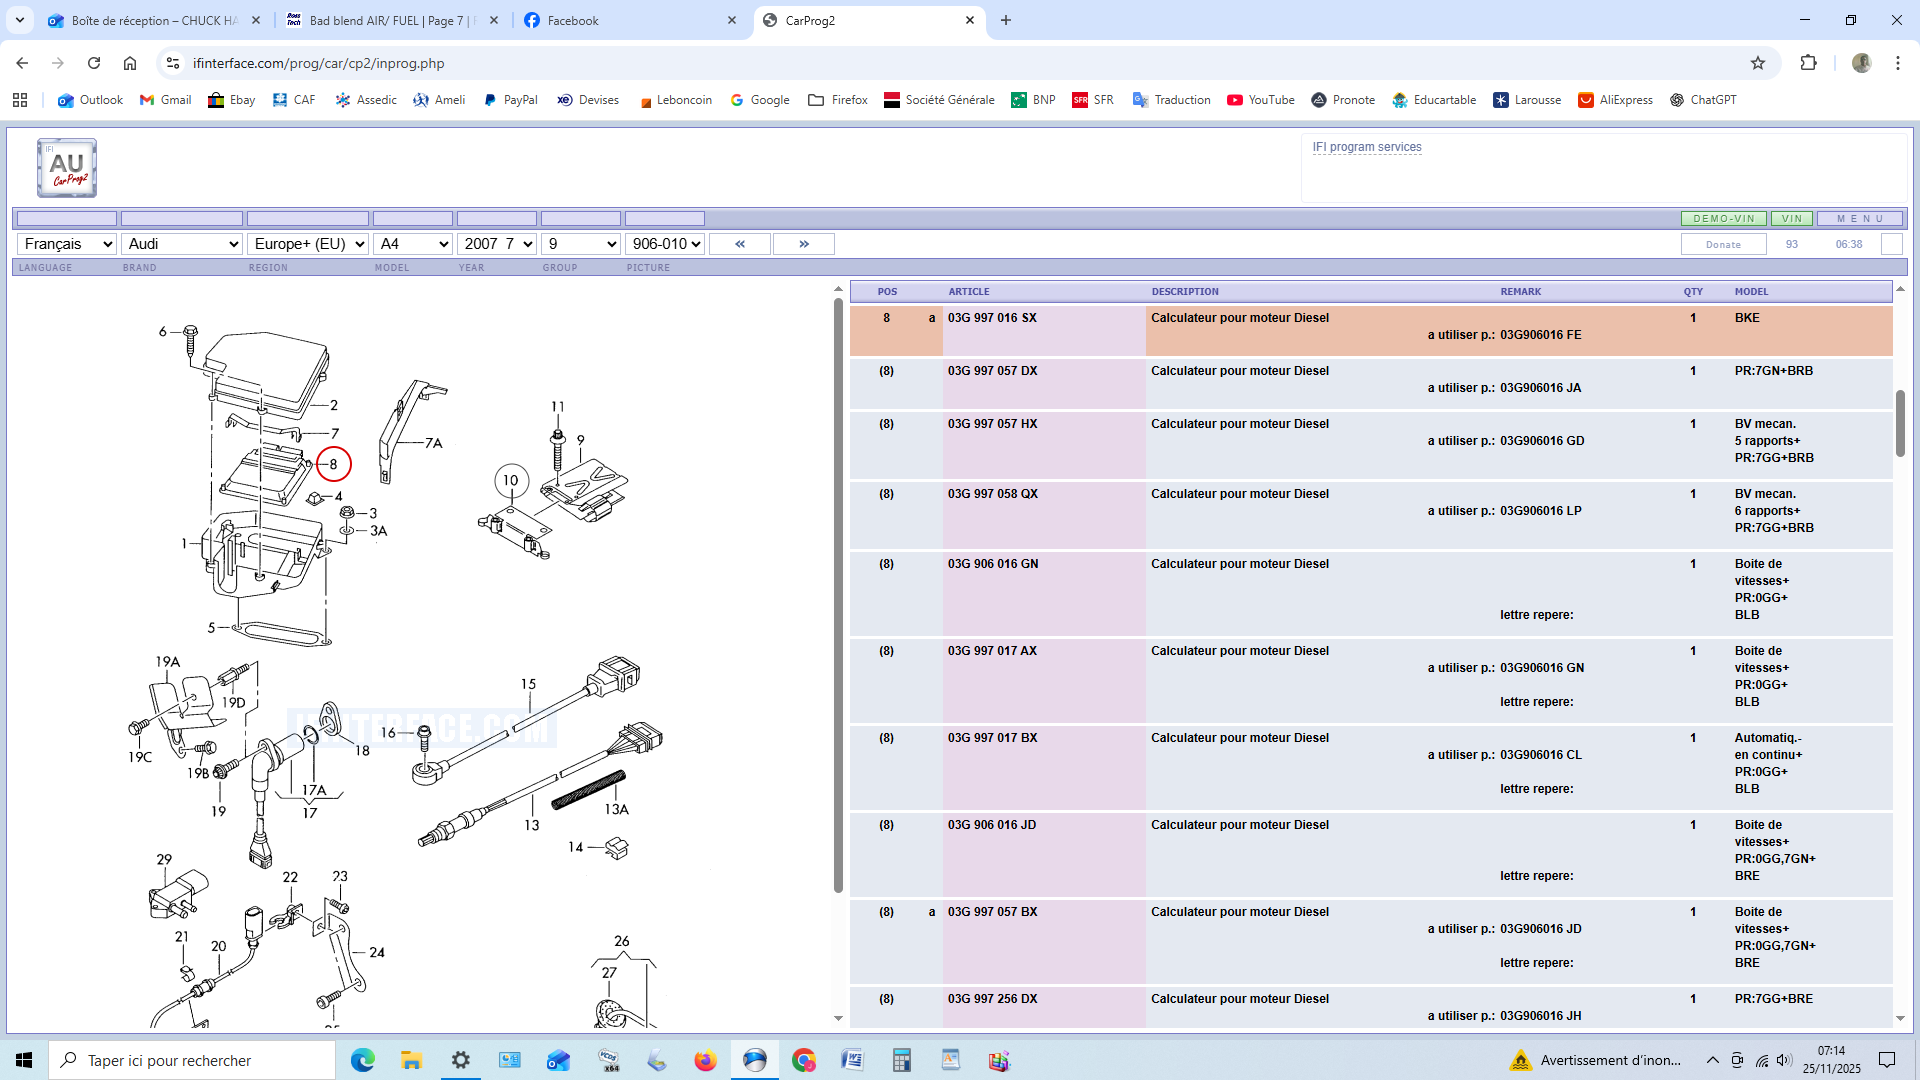Select the circled part 10 in the diagram

(x=511, y=481)
